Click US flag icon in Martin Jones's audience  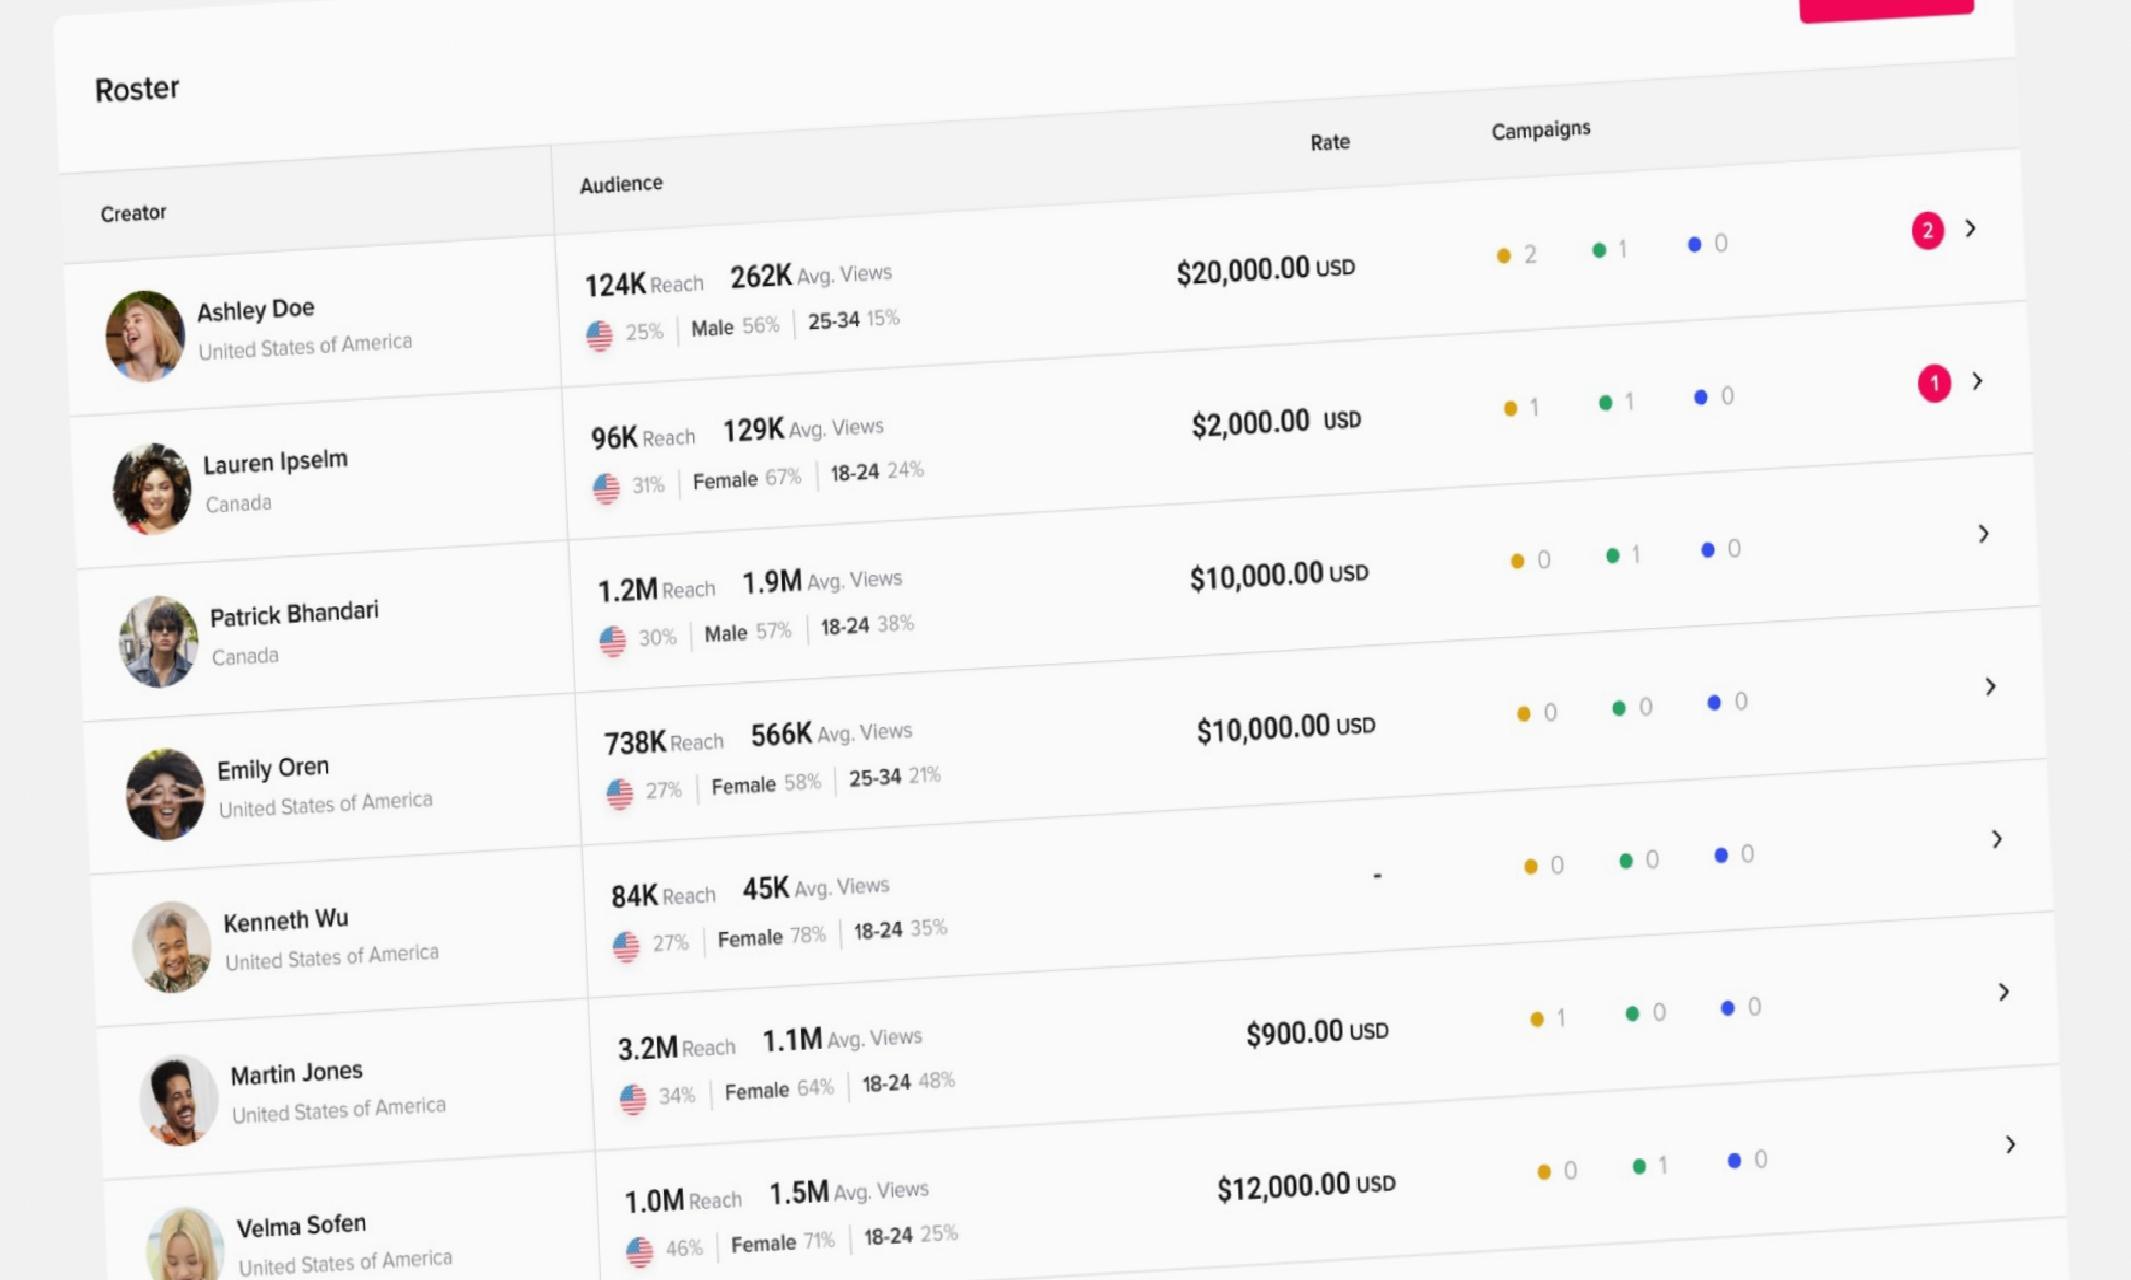coord(633,1099)
